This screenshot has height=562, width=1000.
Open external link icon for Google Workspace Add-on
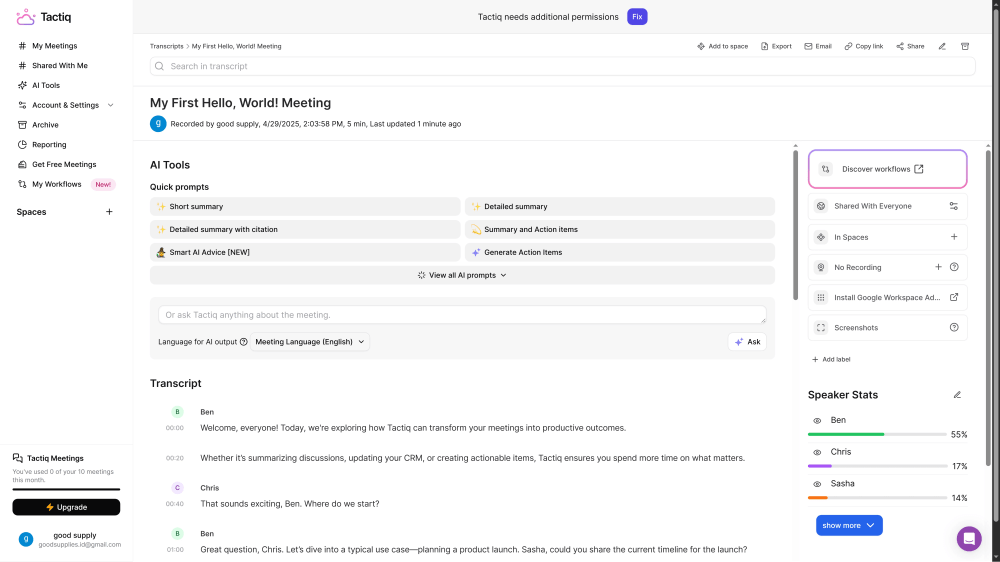pyautogui.click(x=954, y=297)
